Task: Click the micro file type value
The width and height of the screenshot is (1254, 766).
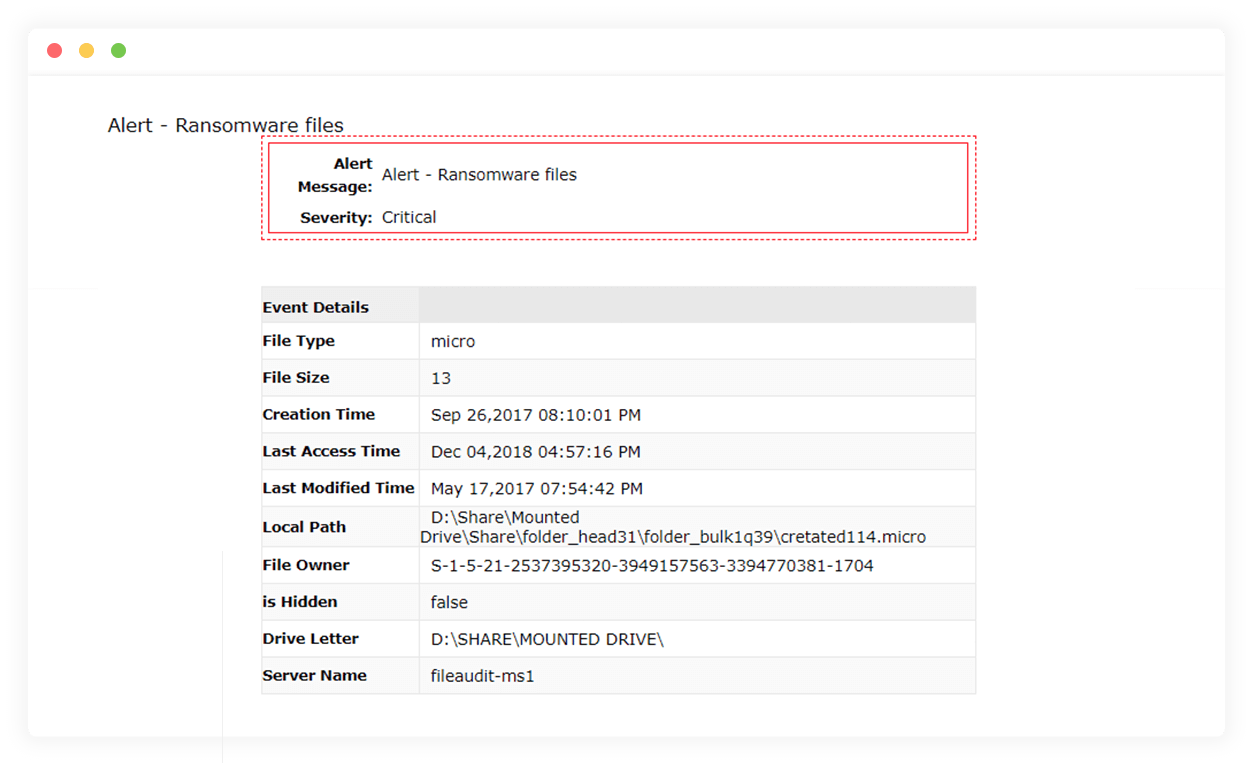Action: [x=452, y=340]
